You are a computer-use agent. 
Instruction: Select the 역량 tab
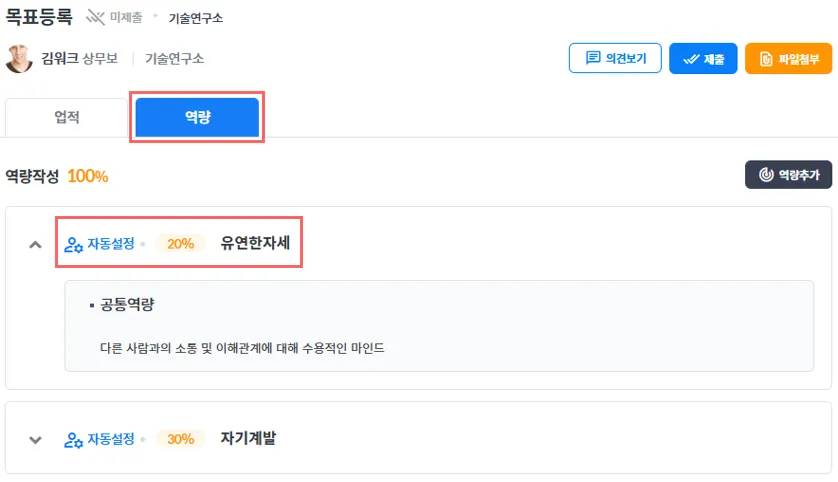[197, 117]
